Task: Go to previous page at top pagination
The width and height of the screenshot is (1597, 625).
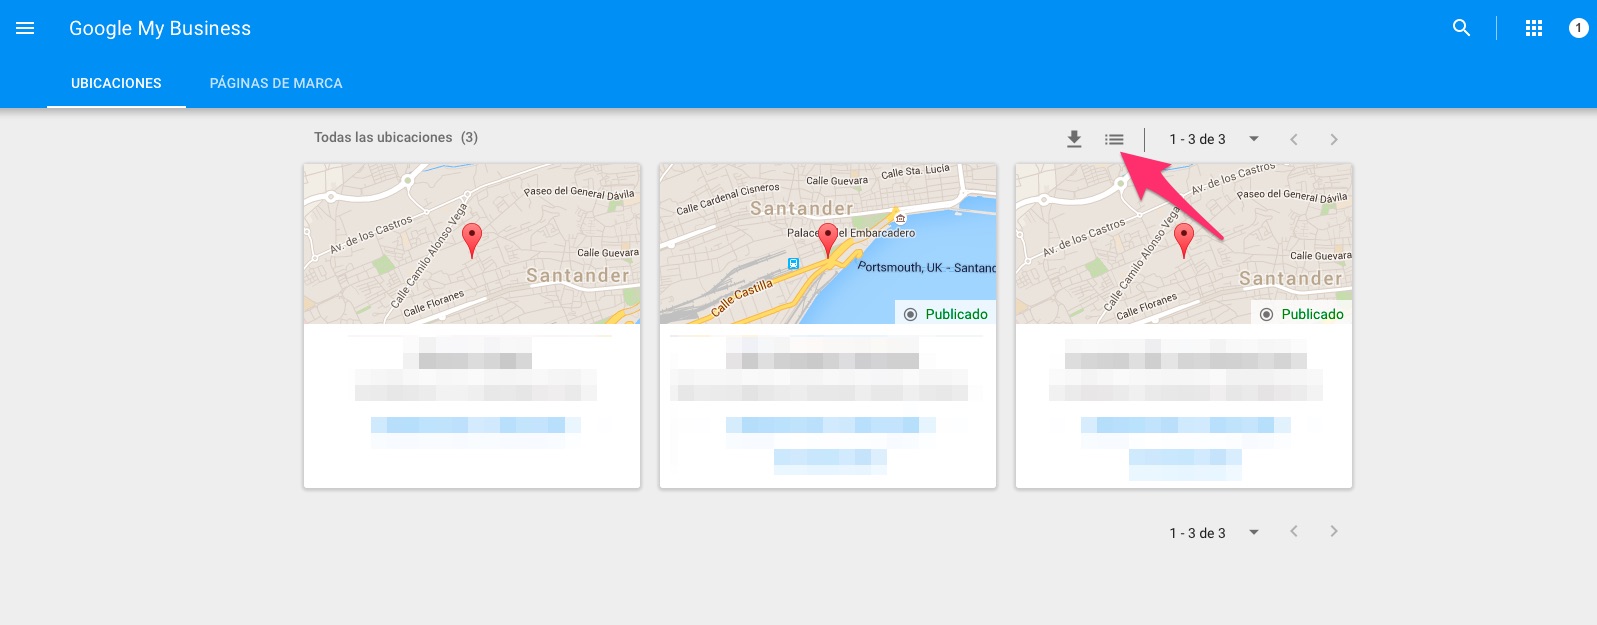Action: [x=1293, y=139]
